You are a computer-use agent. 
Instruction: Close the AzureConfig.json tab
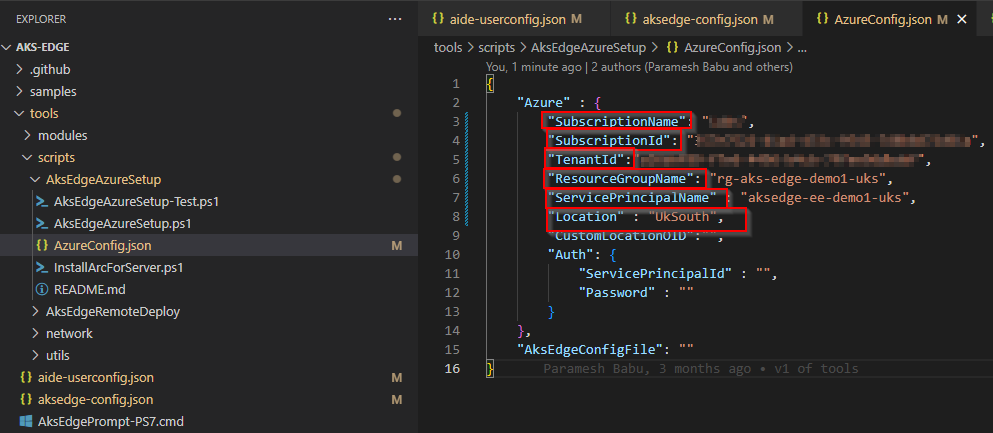[x=962, y=20]
